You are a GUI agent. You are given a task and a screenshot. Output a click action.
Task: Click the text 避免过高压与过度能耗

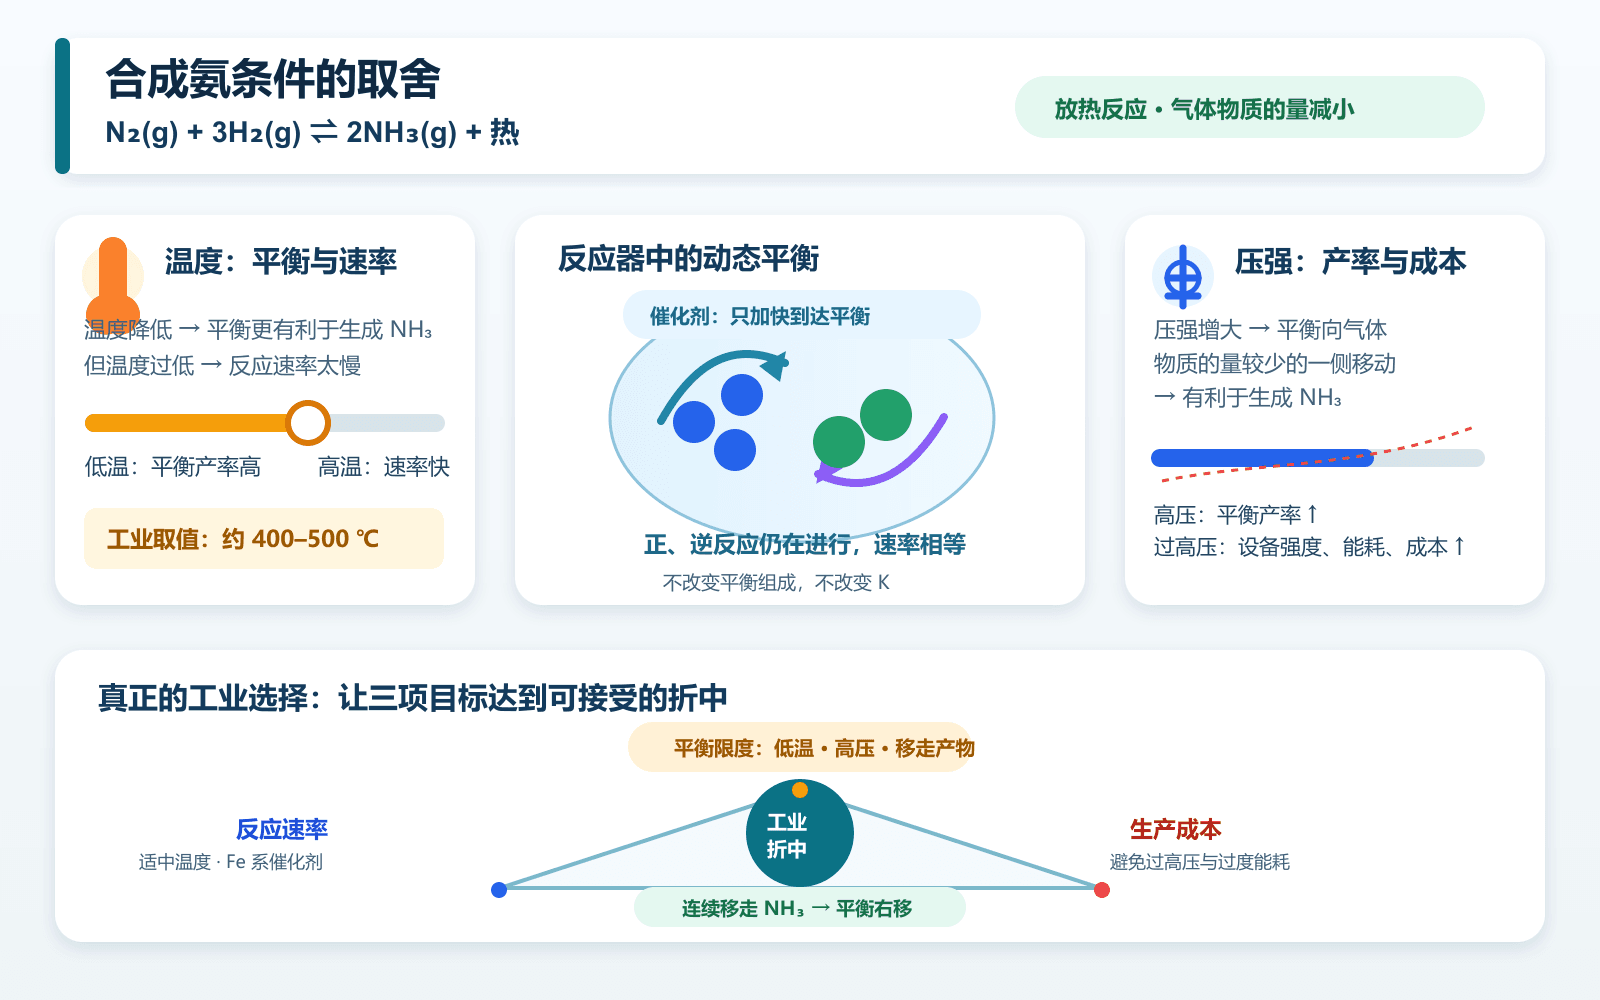1200,862
